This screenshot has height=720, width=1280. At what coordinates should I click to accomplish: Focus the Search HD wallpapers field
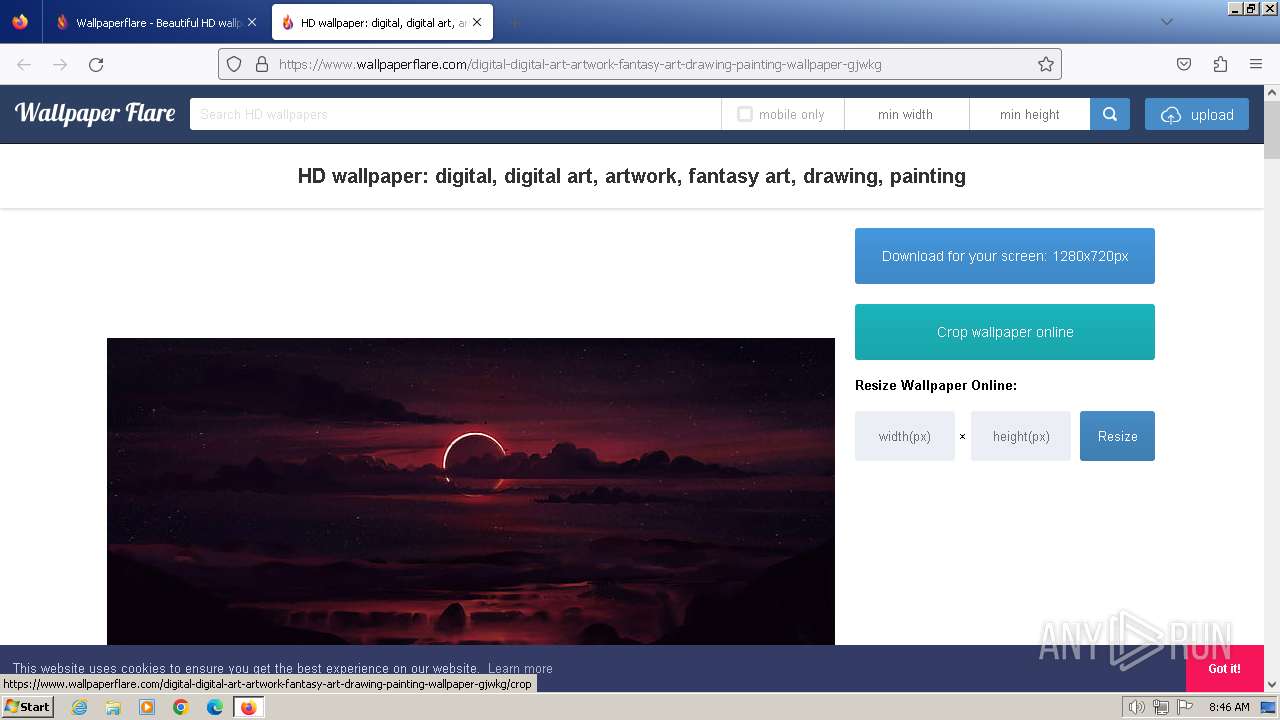pyautogui.click(x=455, y=114)
